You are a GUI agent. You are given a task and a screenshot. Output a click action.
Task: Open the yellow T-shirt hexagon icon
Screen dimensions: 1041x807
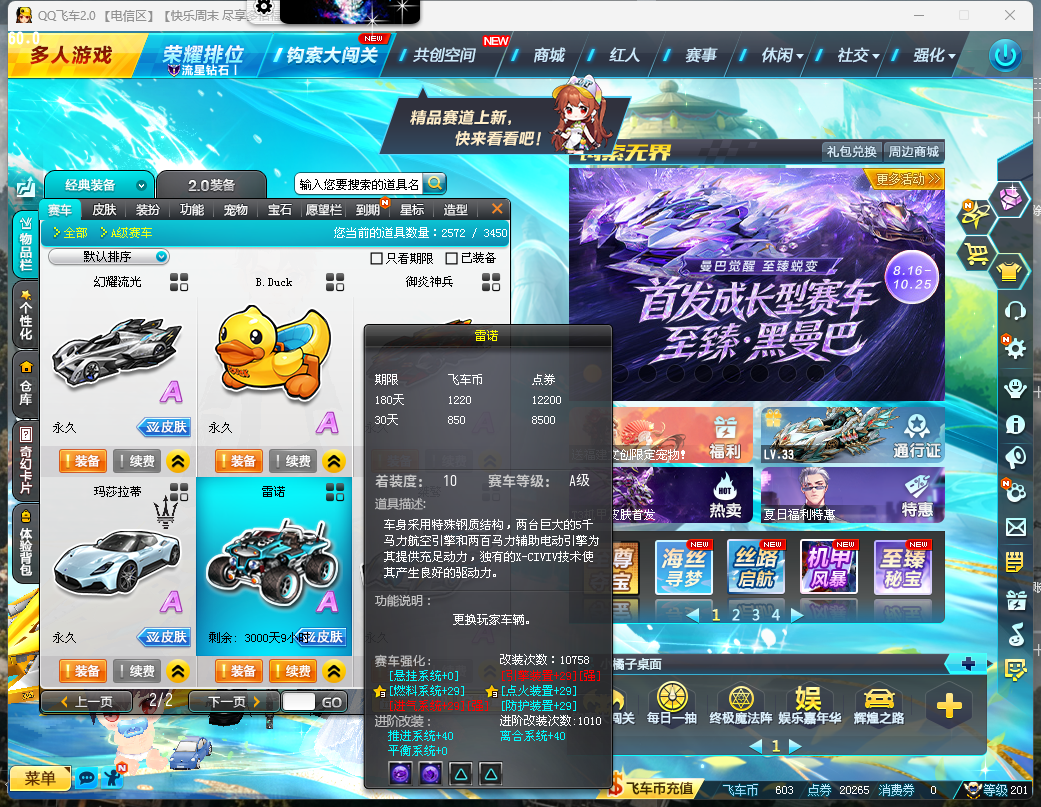pyautogui.click(x=1008, y=271)
